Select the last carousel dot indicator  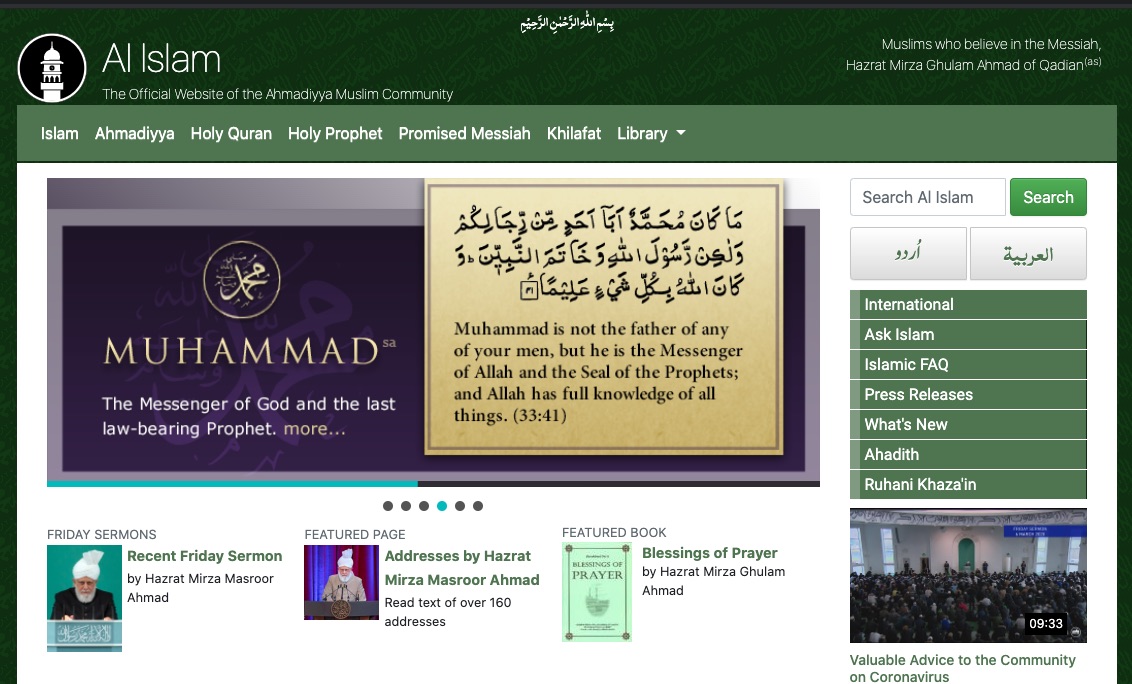[478, 506]
